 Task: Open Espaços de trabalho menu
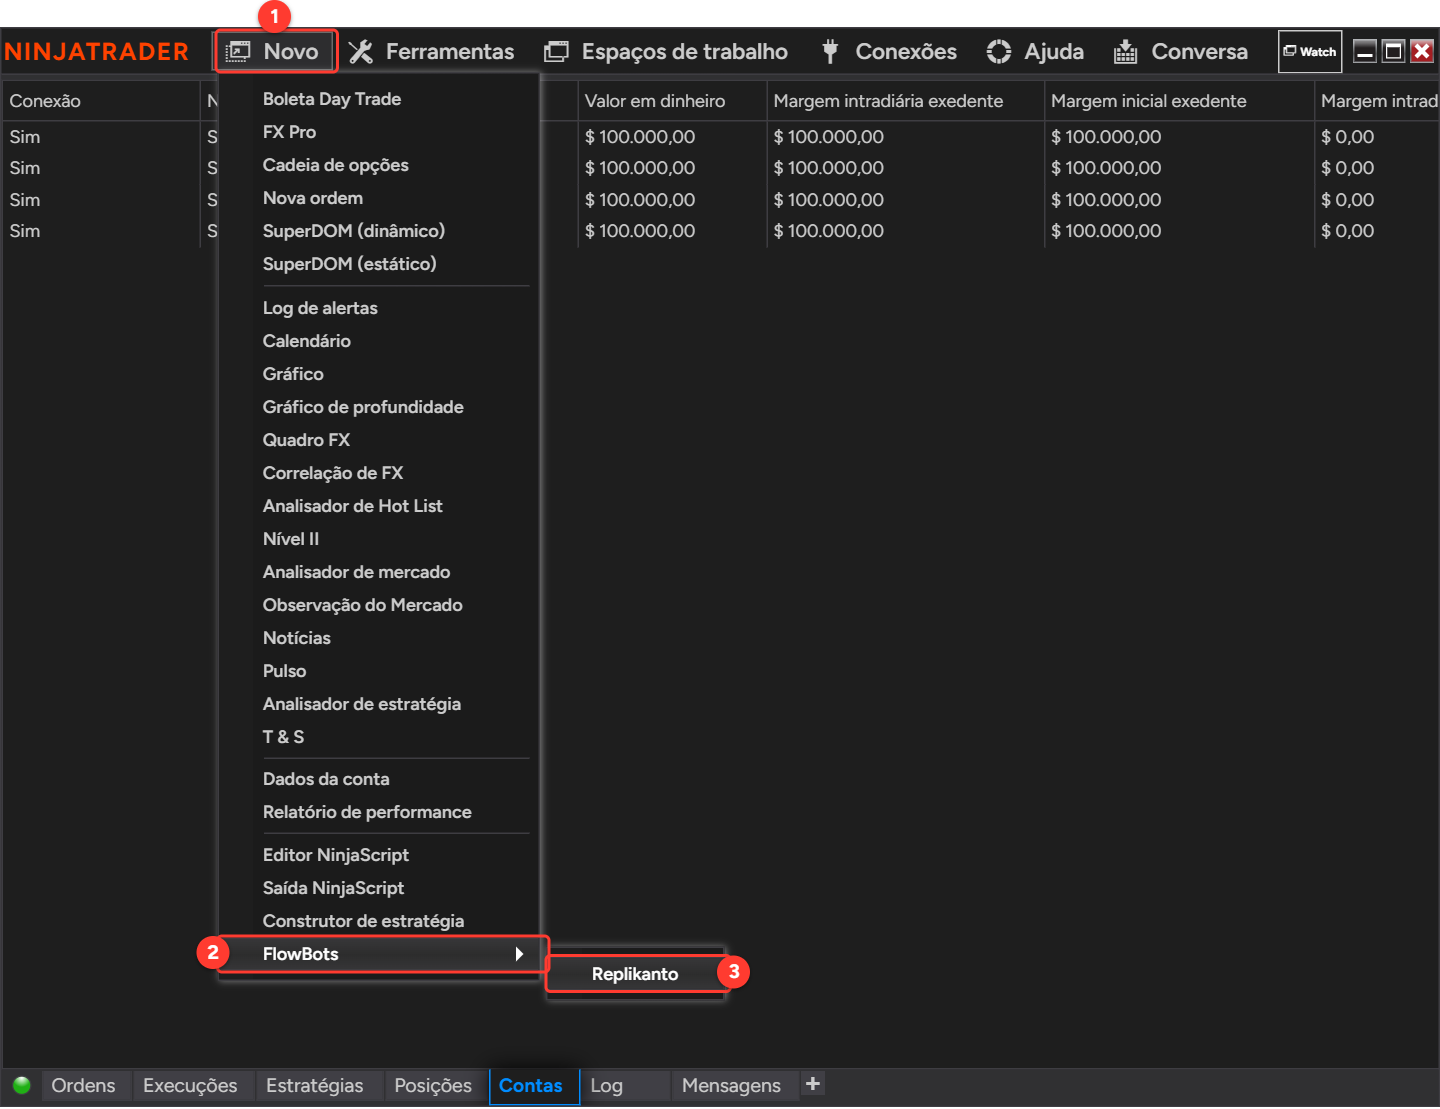[665, 52]
